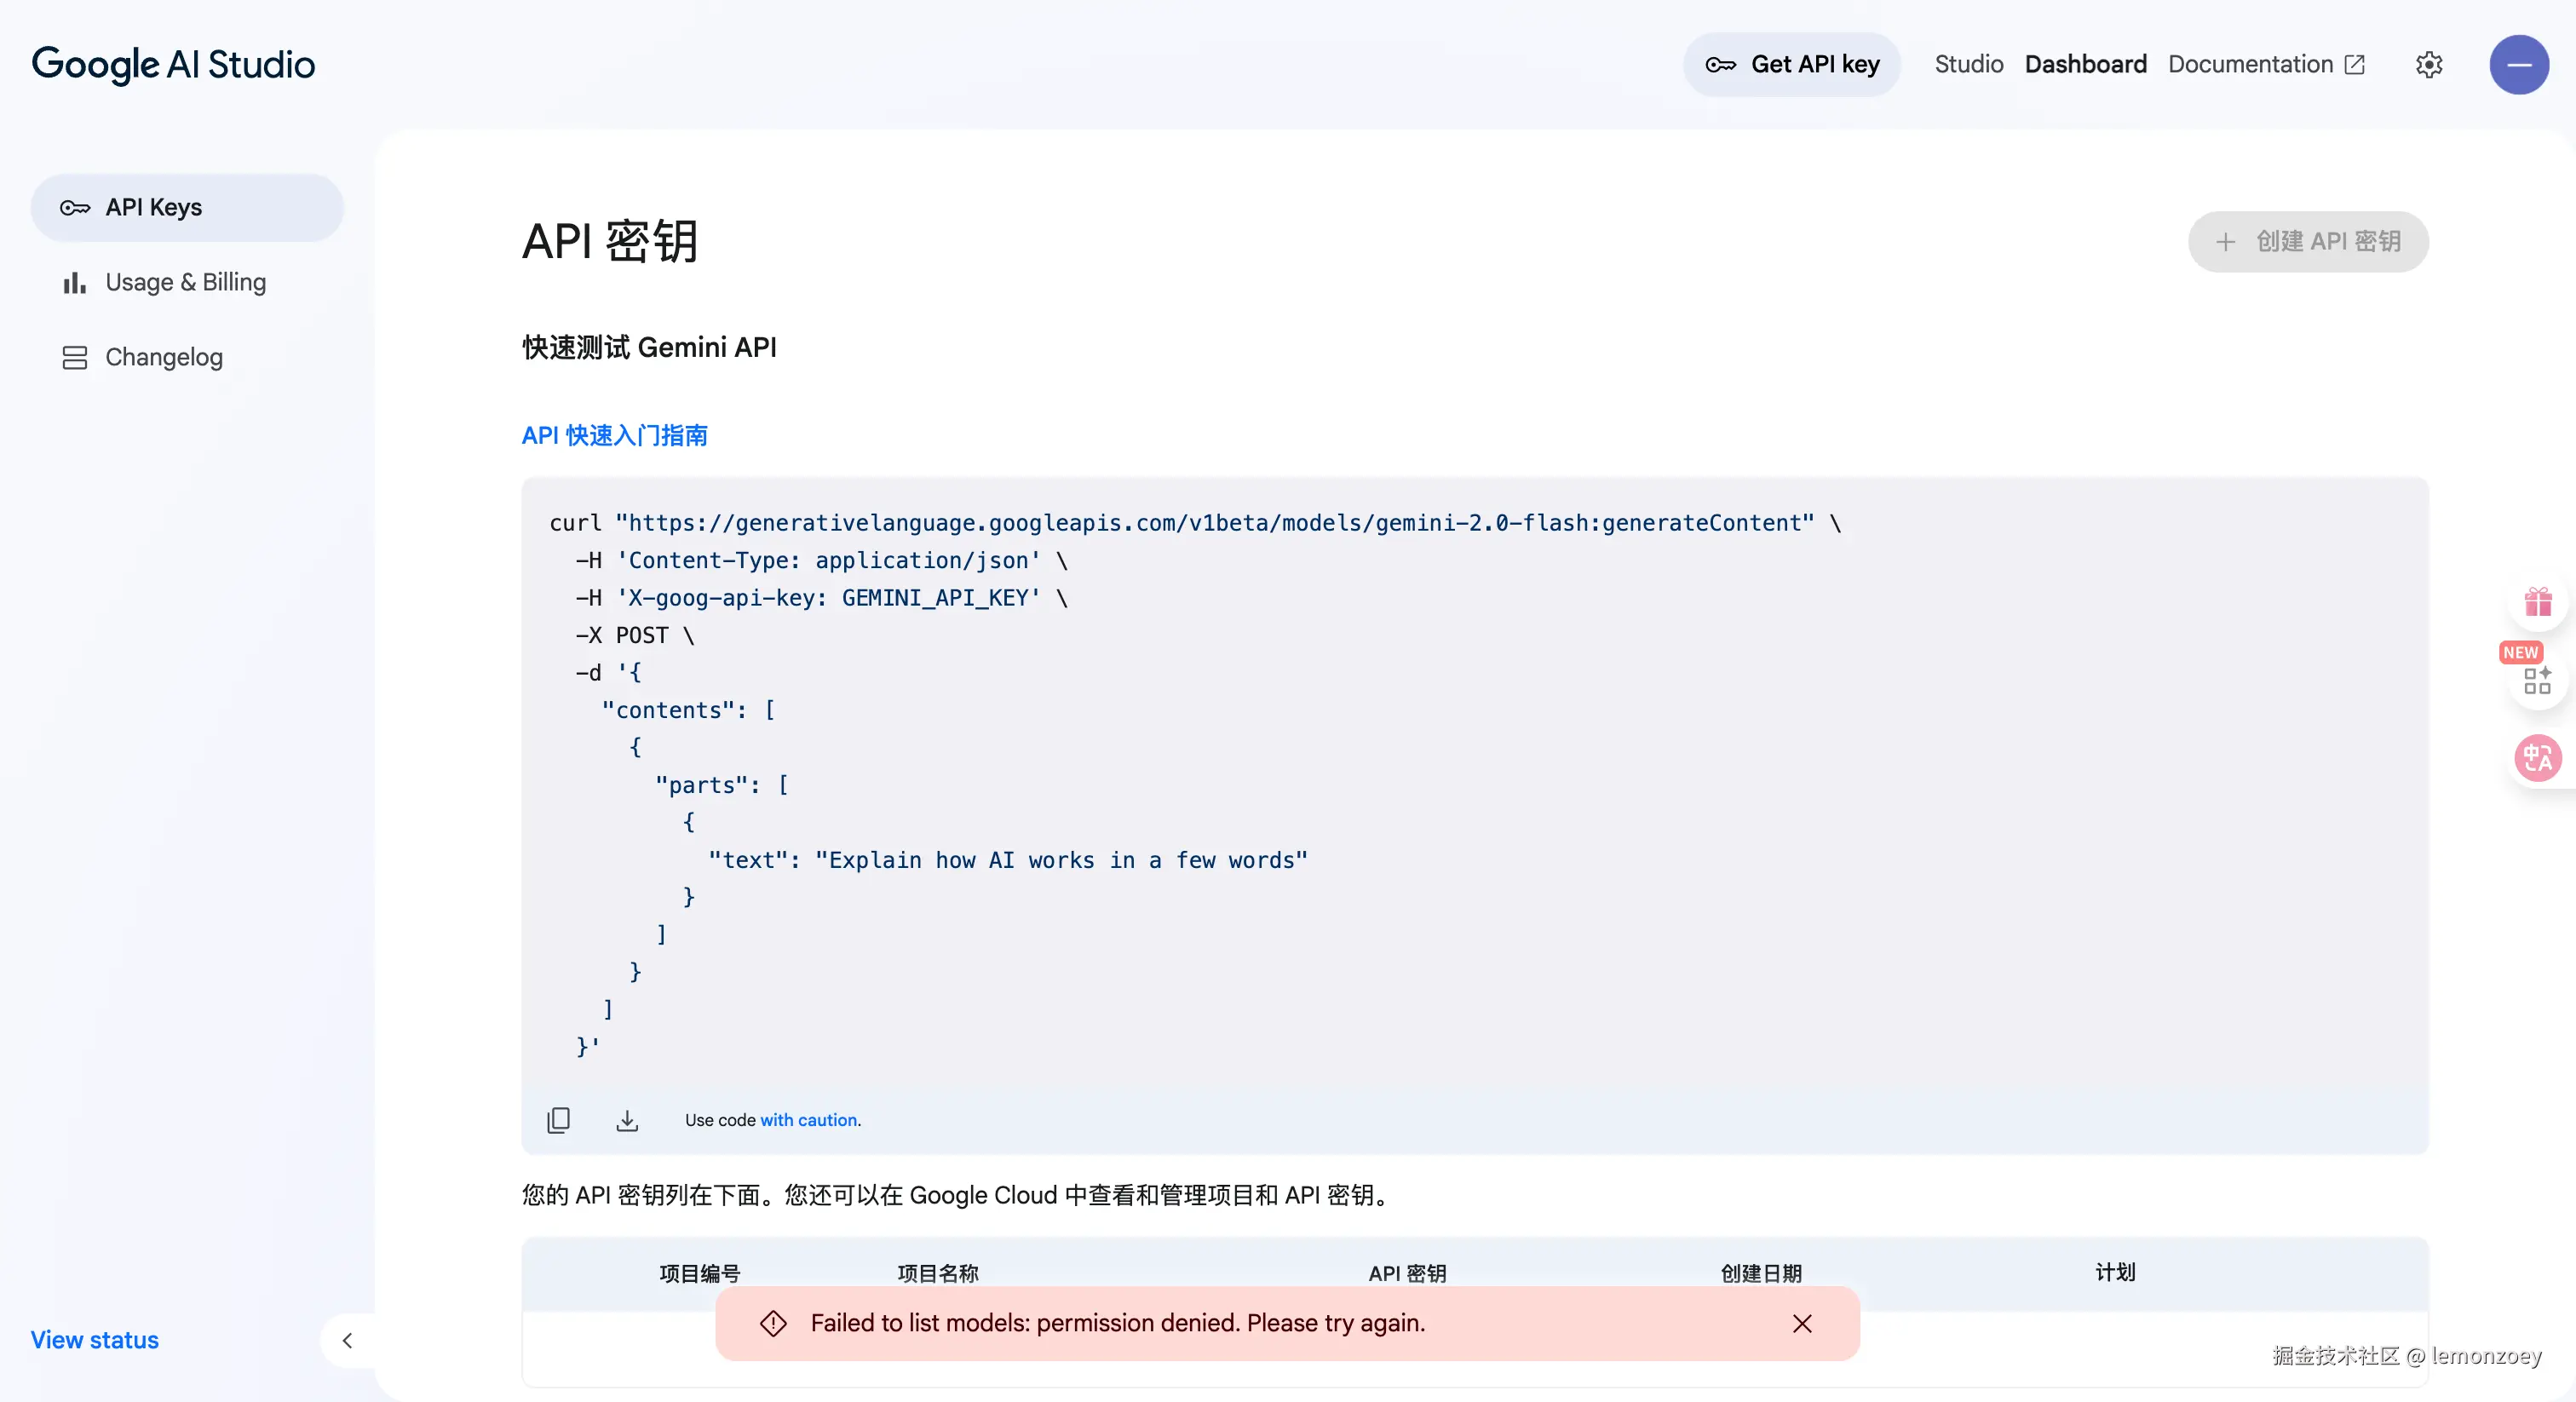Switch to the Dashboard tab
This screenshot has height=1402, width=2576.
click(2085, 65)
